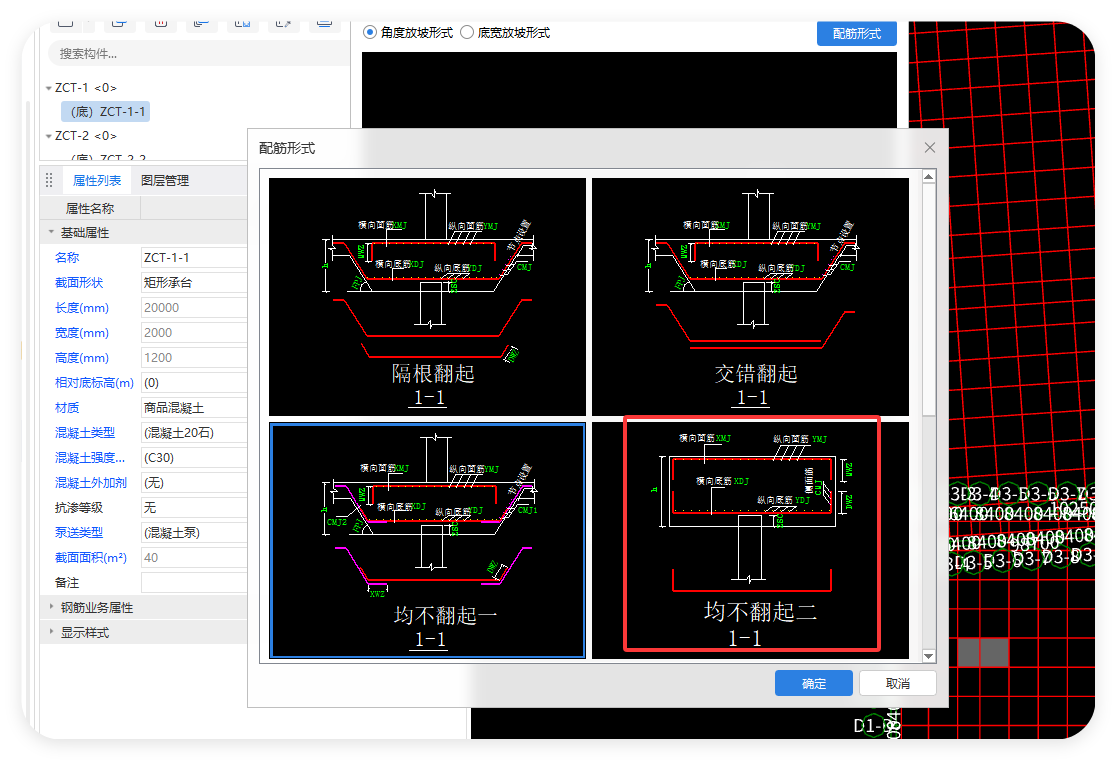Image resolution: width=1116 pixels, height=760 pixels.
Task: Click the 高度 value 1200
Action: pyautogui.click(x=194, y=357)
